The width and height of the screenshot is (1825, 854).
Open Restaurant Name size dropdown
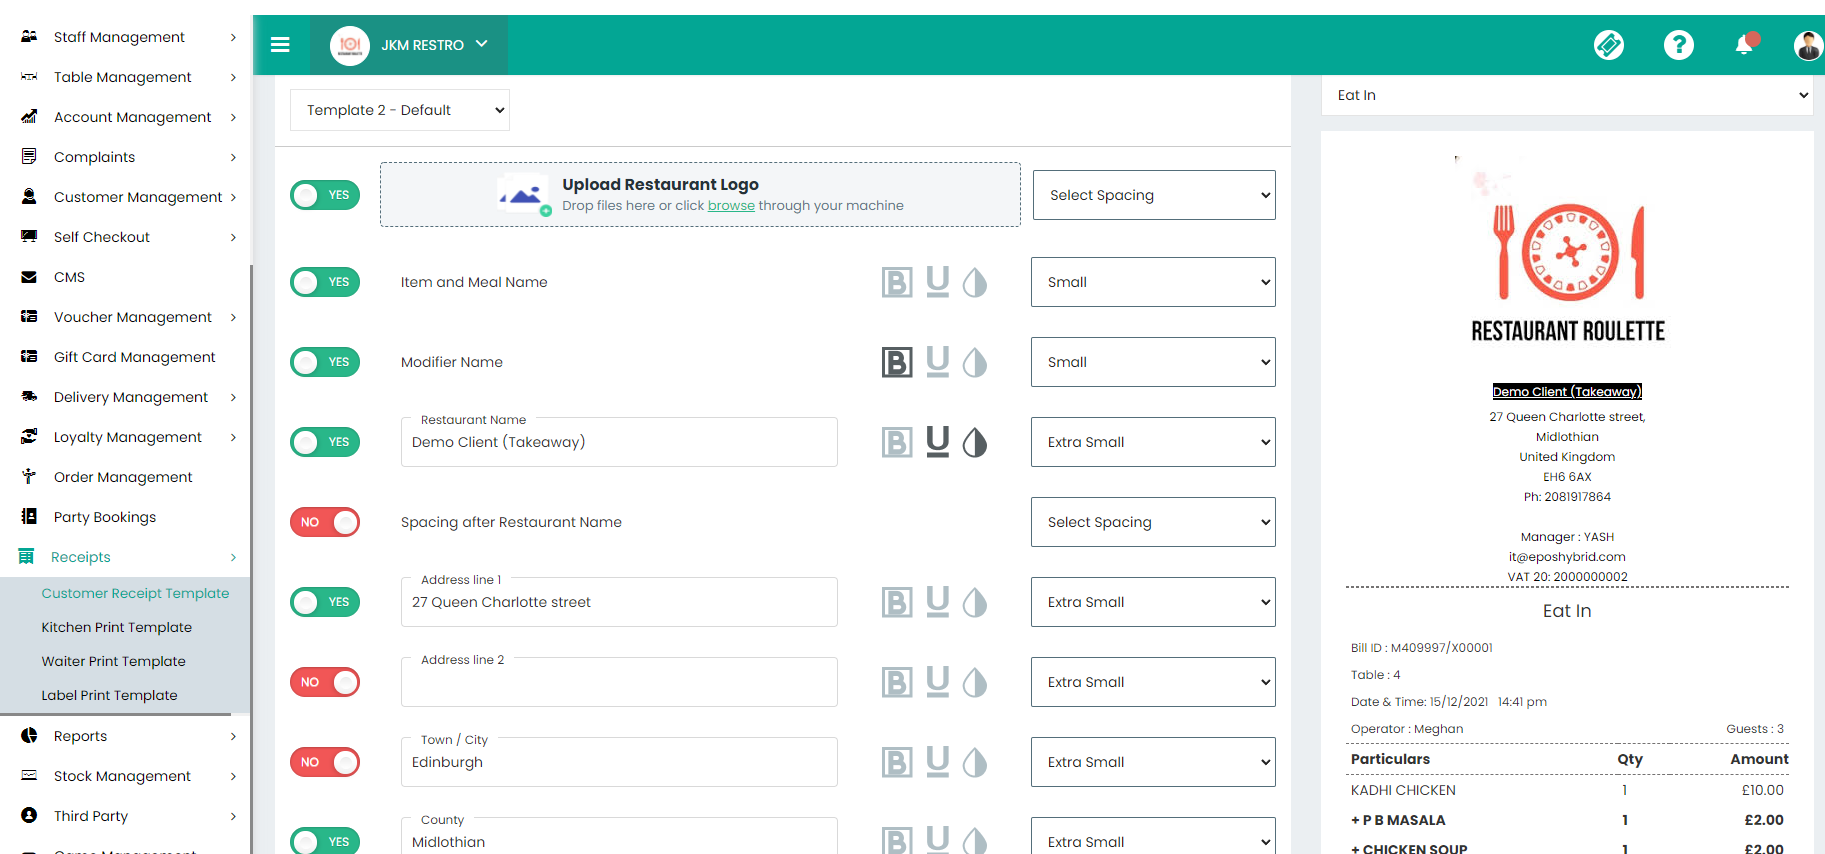[1153, 442]
